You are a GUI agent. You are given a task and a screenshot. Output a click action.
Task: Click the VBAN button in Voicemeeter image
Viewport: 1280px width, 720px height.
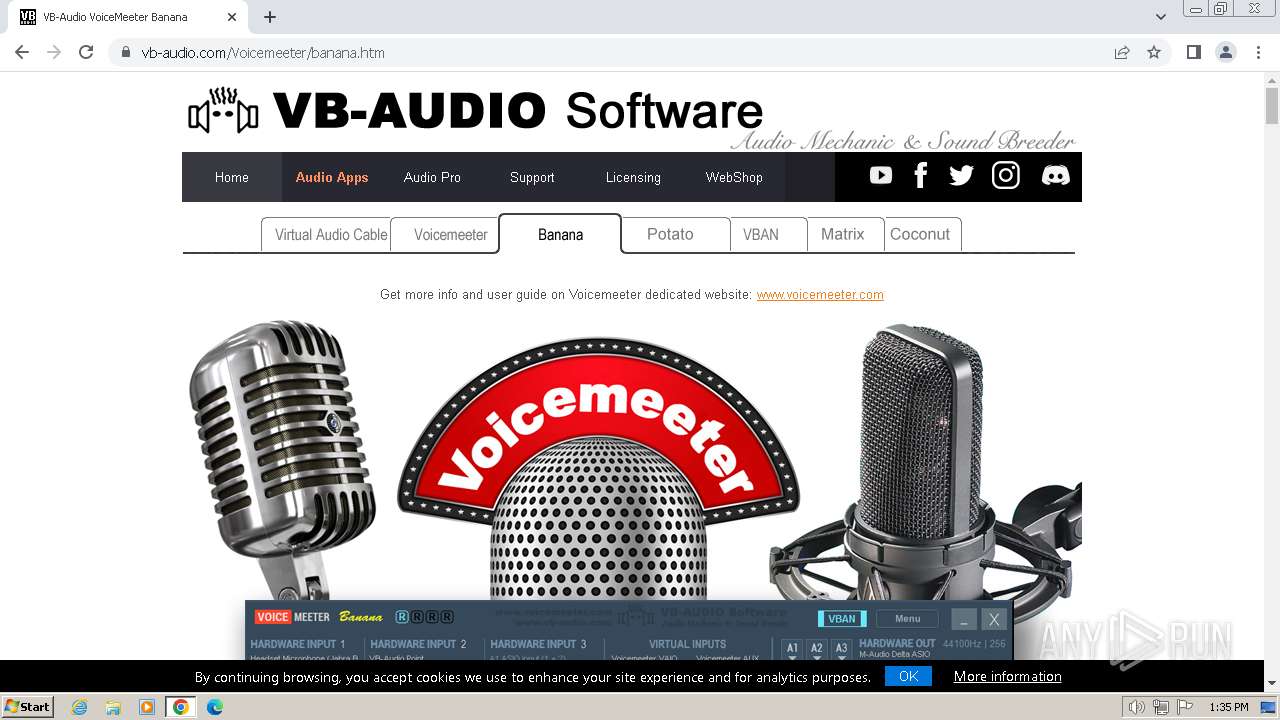pyautogui.click(x=842, y=619)
